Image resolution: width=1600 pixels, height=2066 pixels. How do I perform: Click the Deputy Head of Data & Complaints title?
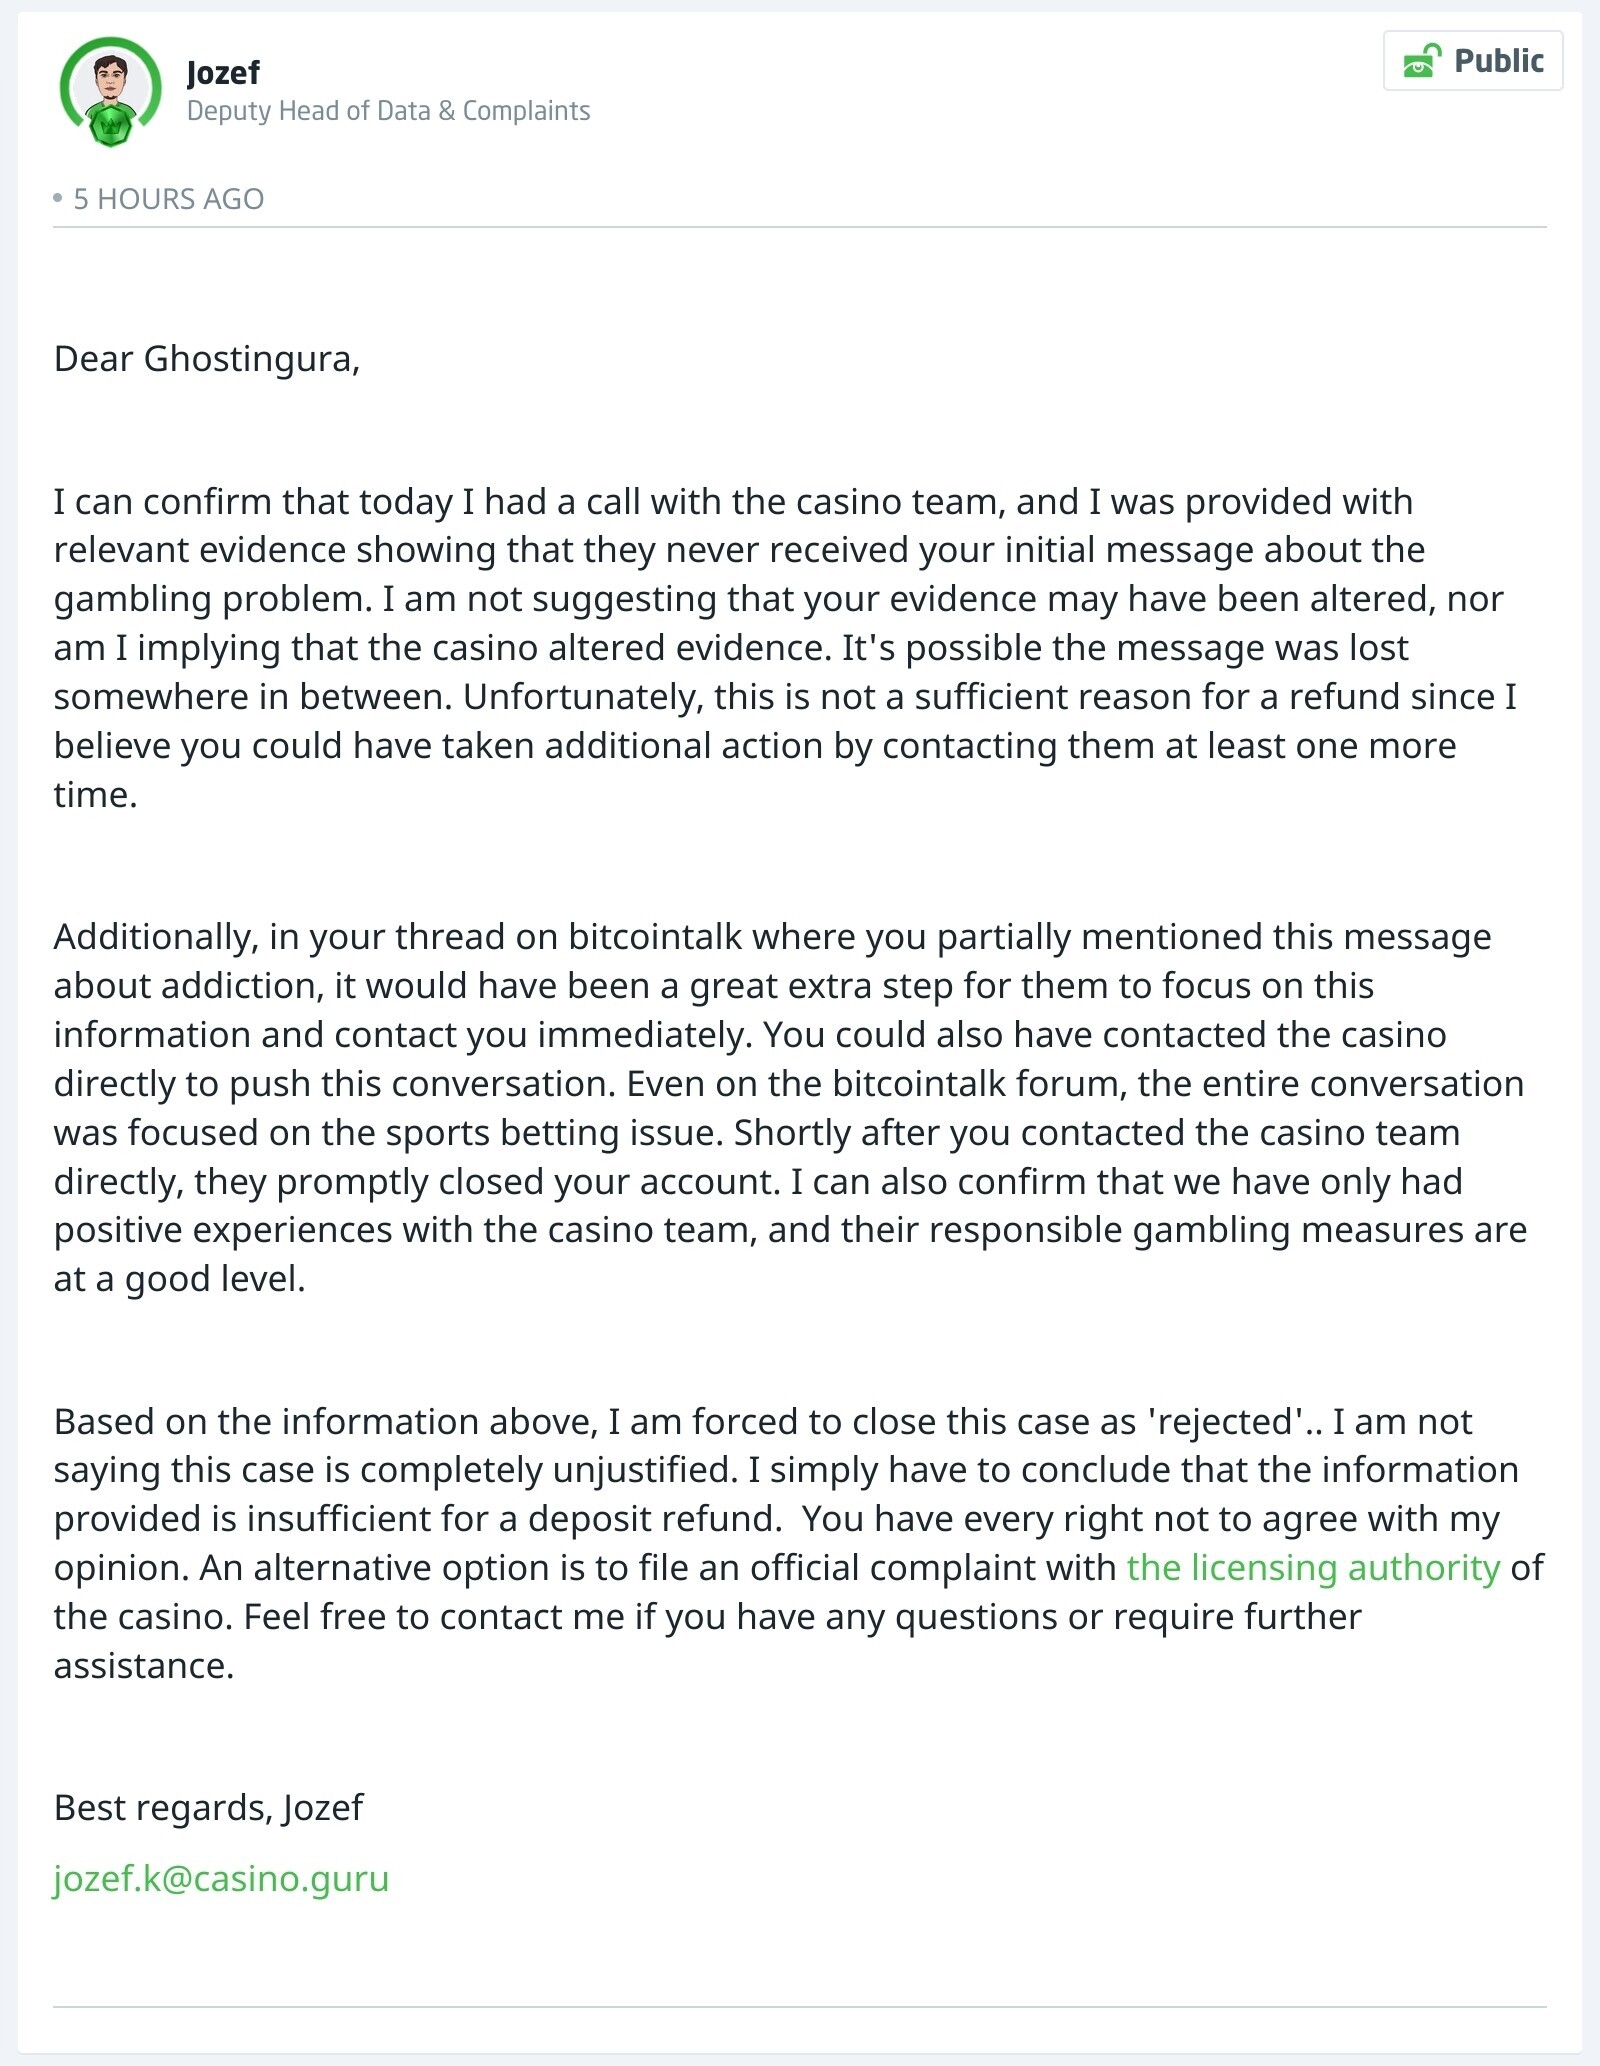tap(388, 110)
